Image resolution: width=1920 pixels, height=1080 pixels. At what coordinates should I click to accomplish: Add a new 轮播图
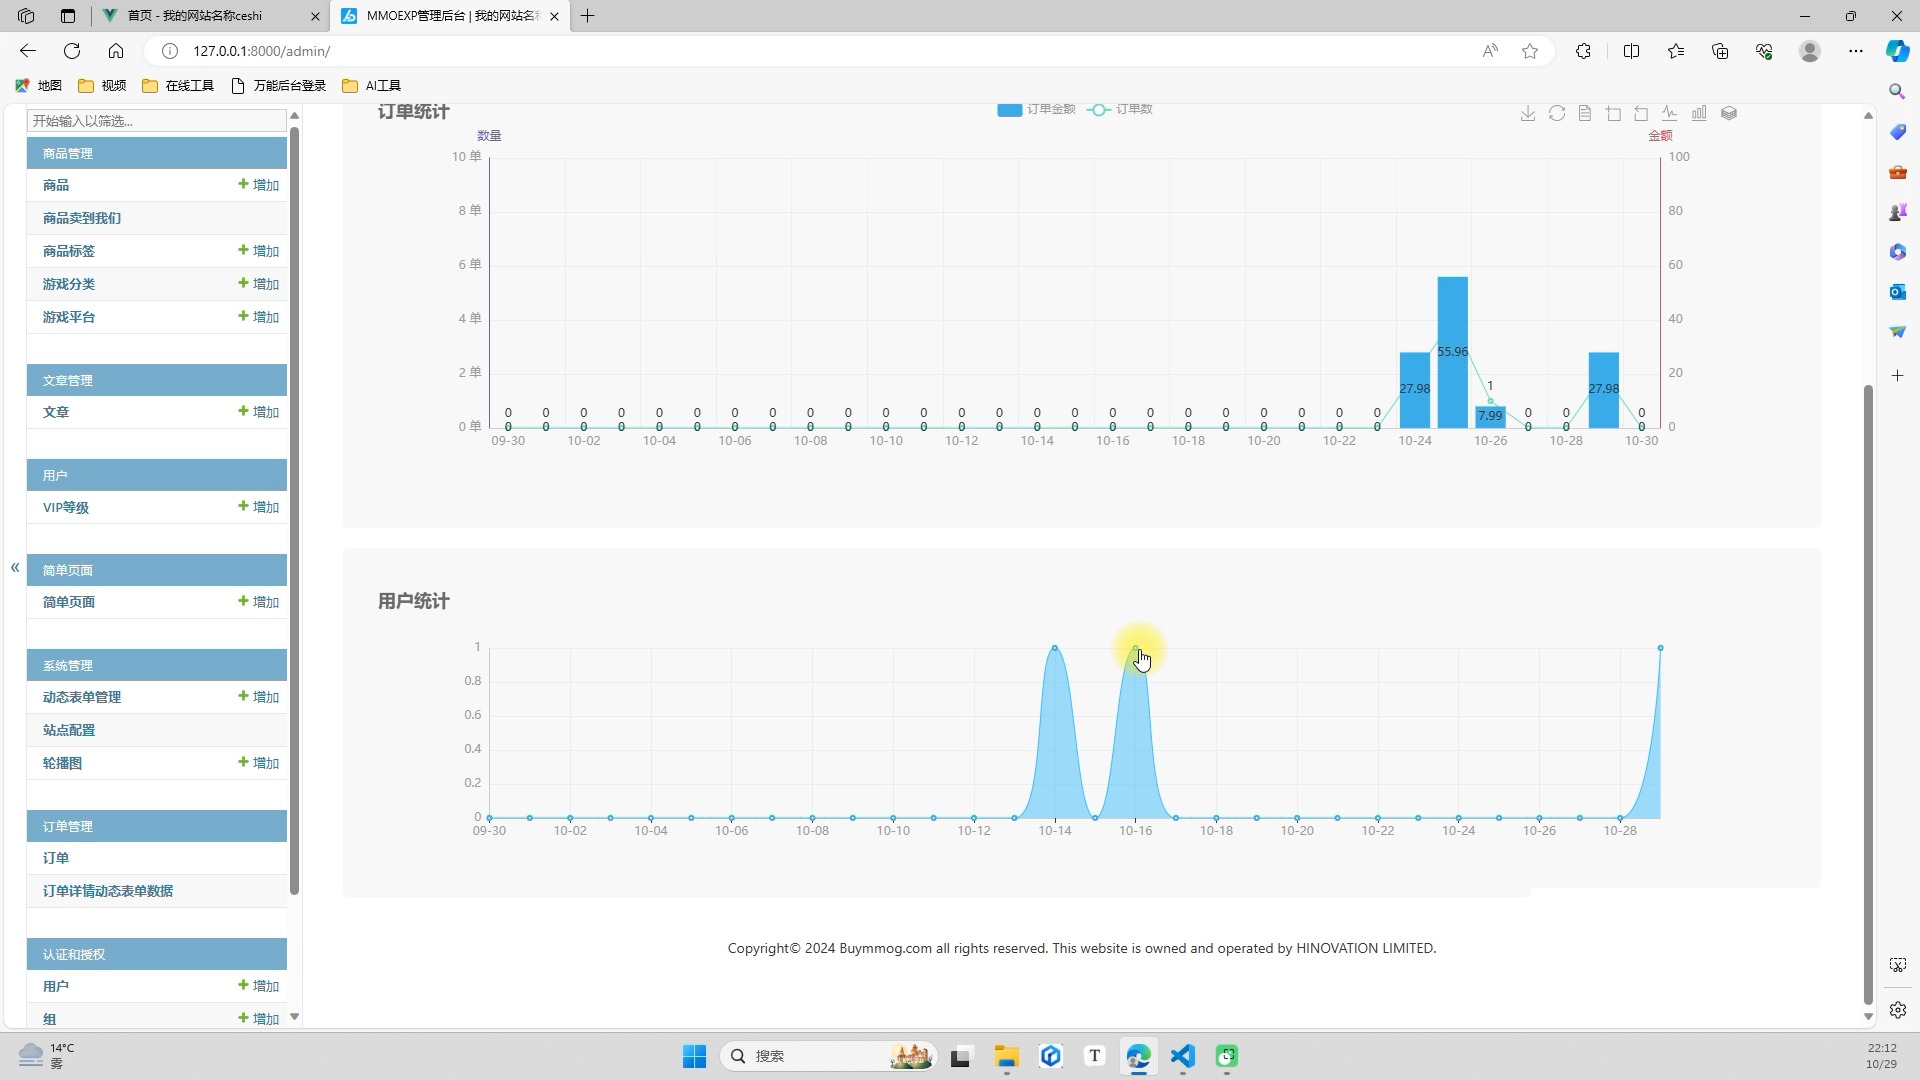pyautogui.click(x=259, y=763)
